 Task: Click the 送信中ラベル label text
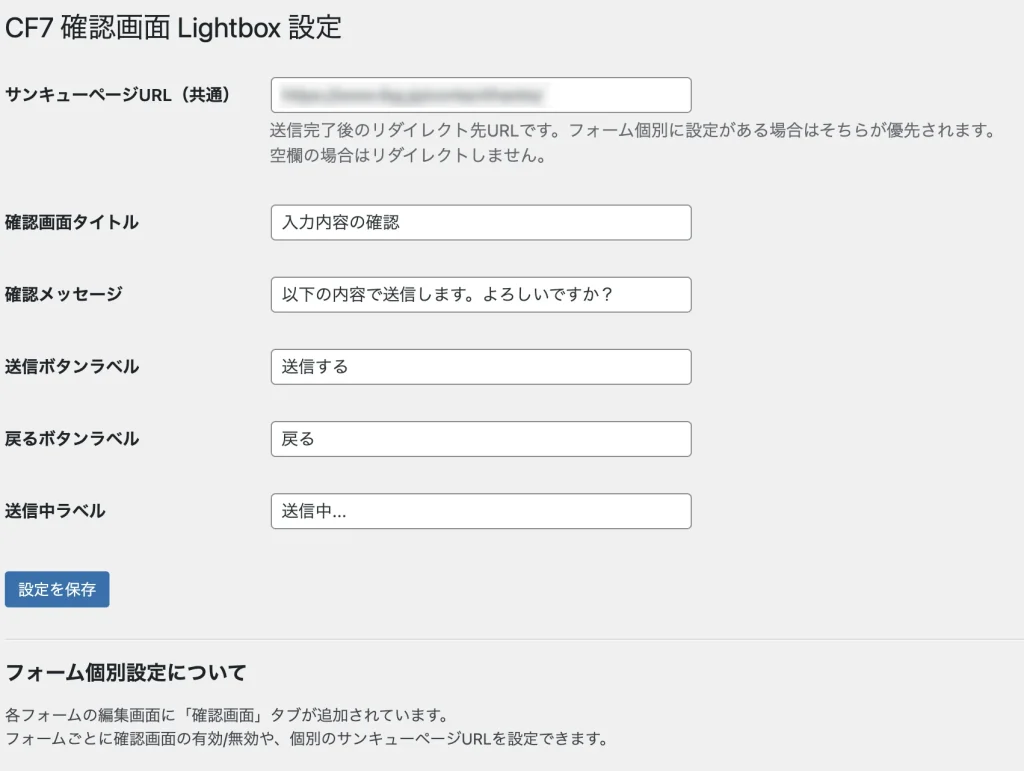(x=55, y=510)
